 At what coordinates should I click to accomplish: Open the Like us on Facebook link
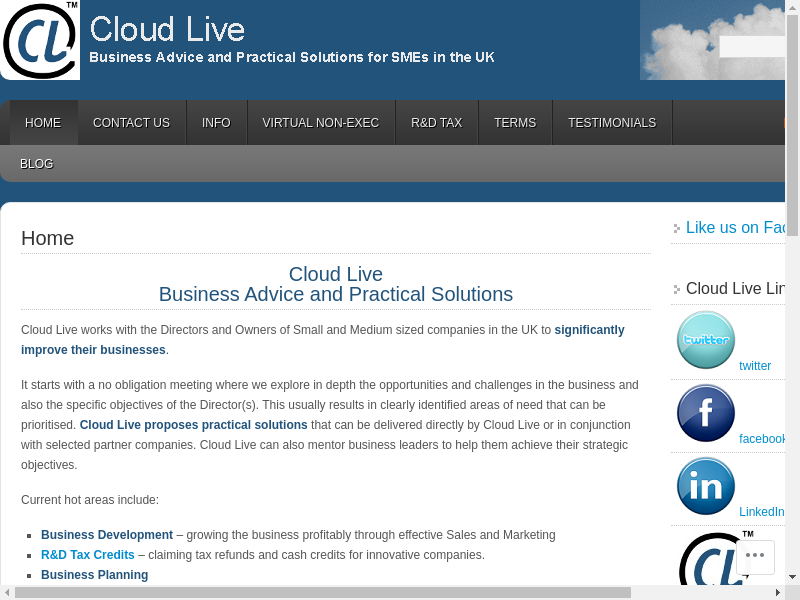coord(737,228)
